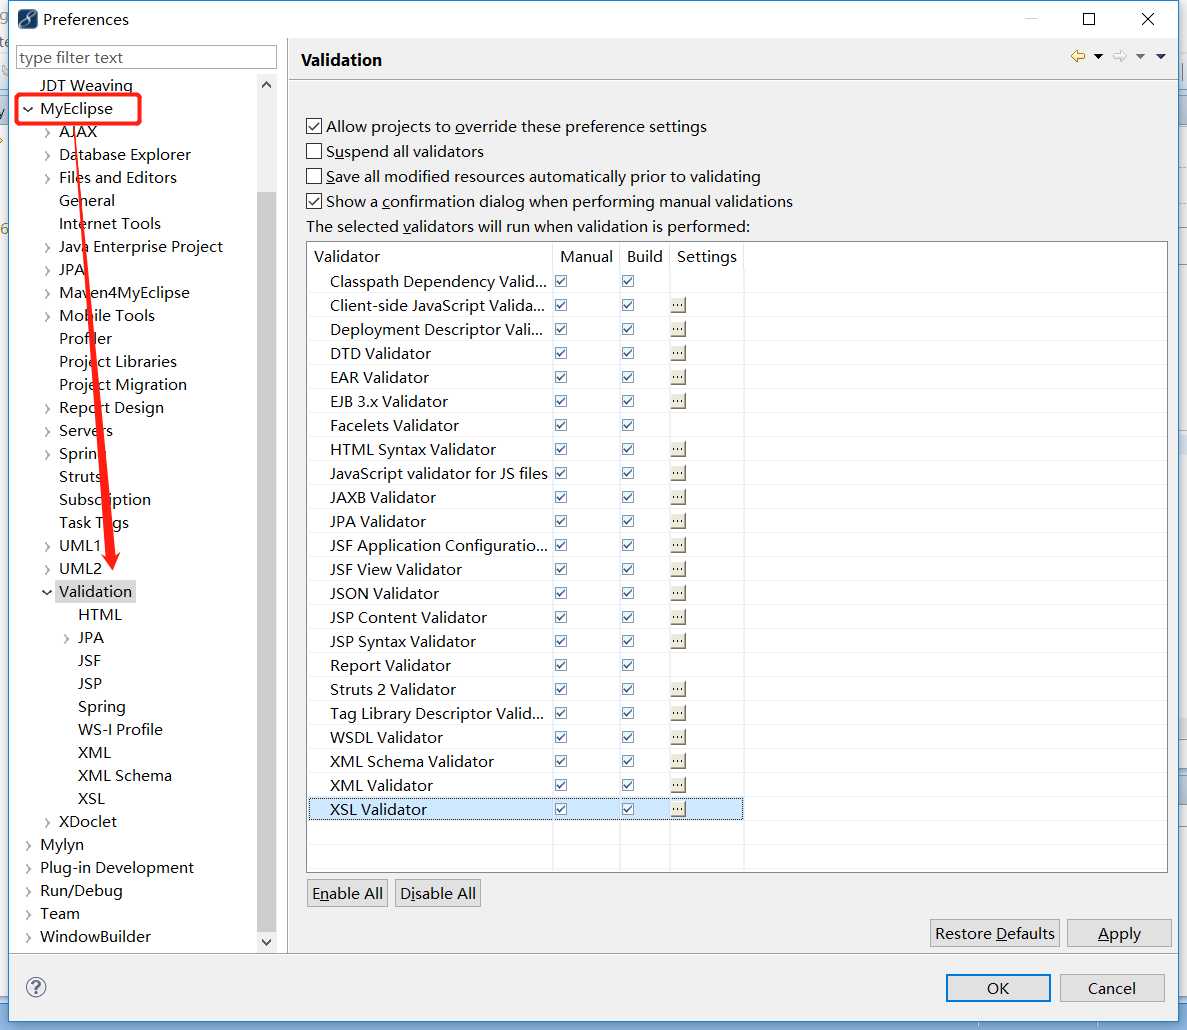Open settings for Struts 2 Validator
Image resolution: width=1187 pixels, height=1030 pixels.
pyautogui.click(x=678, y=689)
